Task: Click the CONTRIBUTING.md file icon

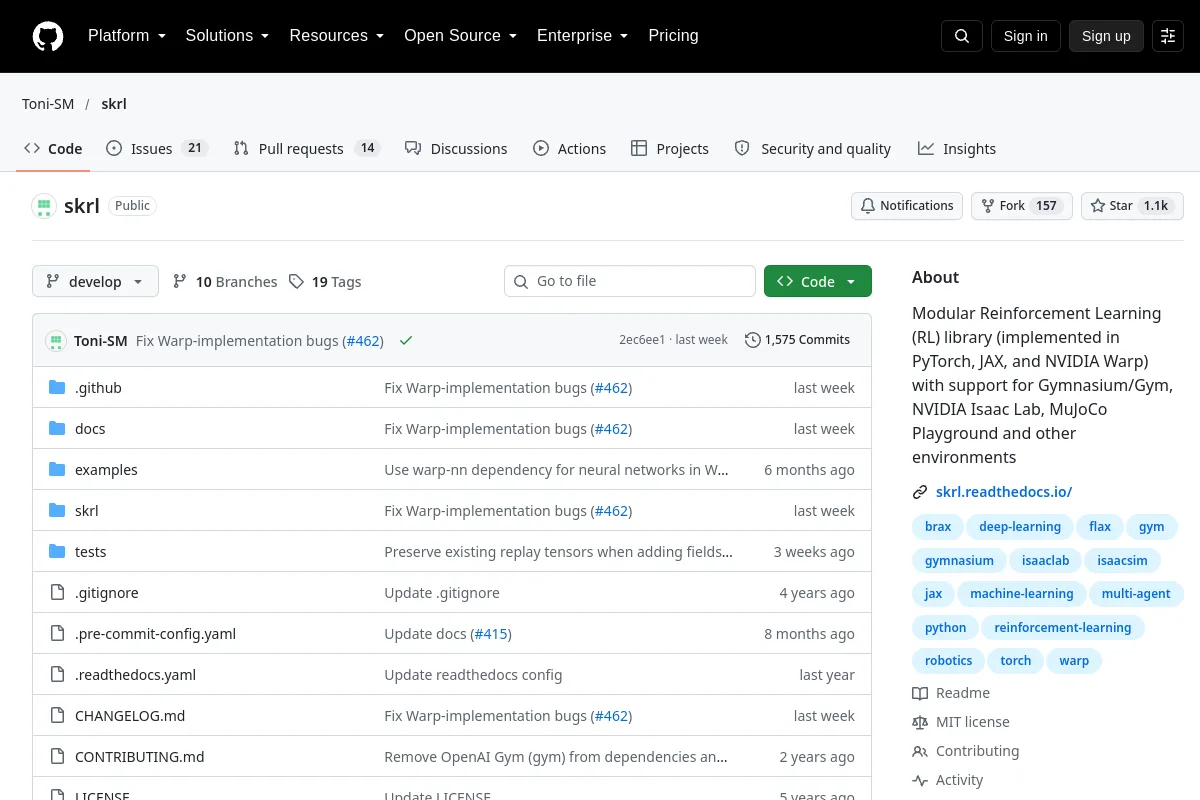Action: click(57, 756)
